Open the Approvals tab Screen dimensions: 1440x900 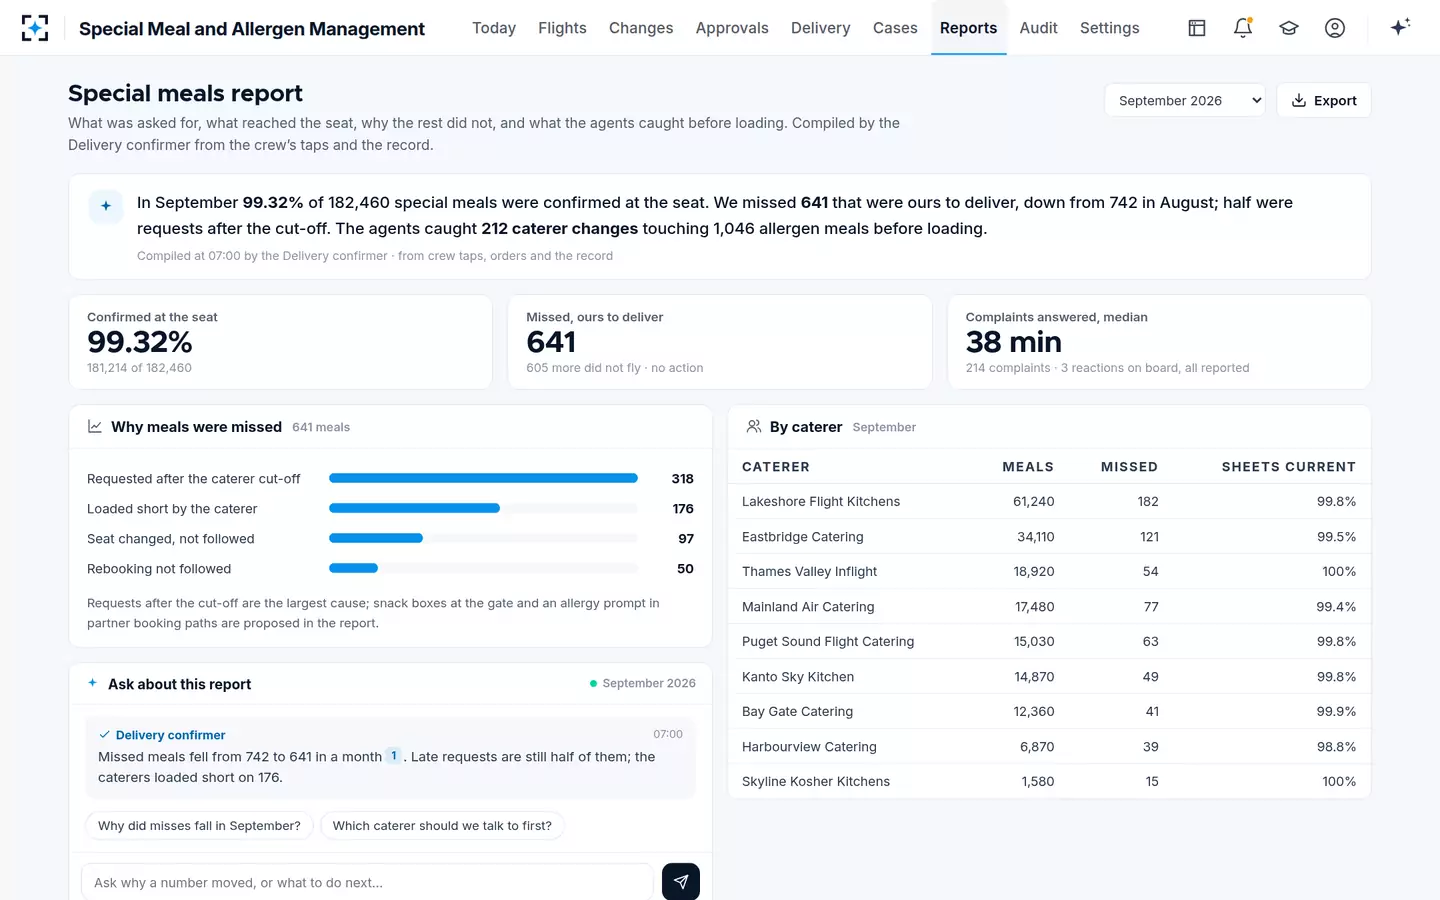click(x=732, y=28)
